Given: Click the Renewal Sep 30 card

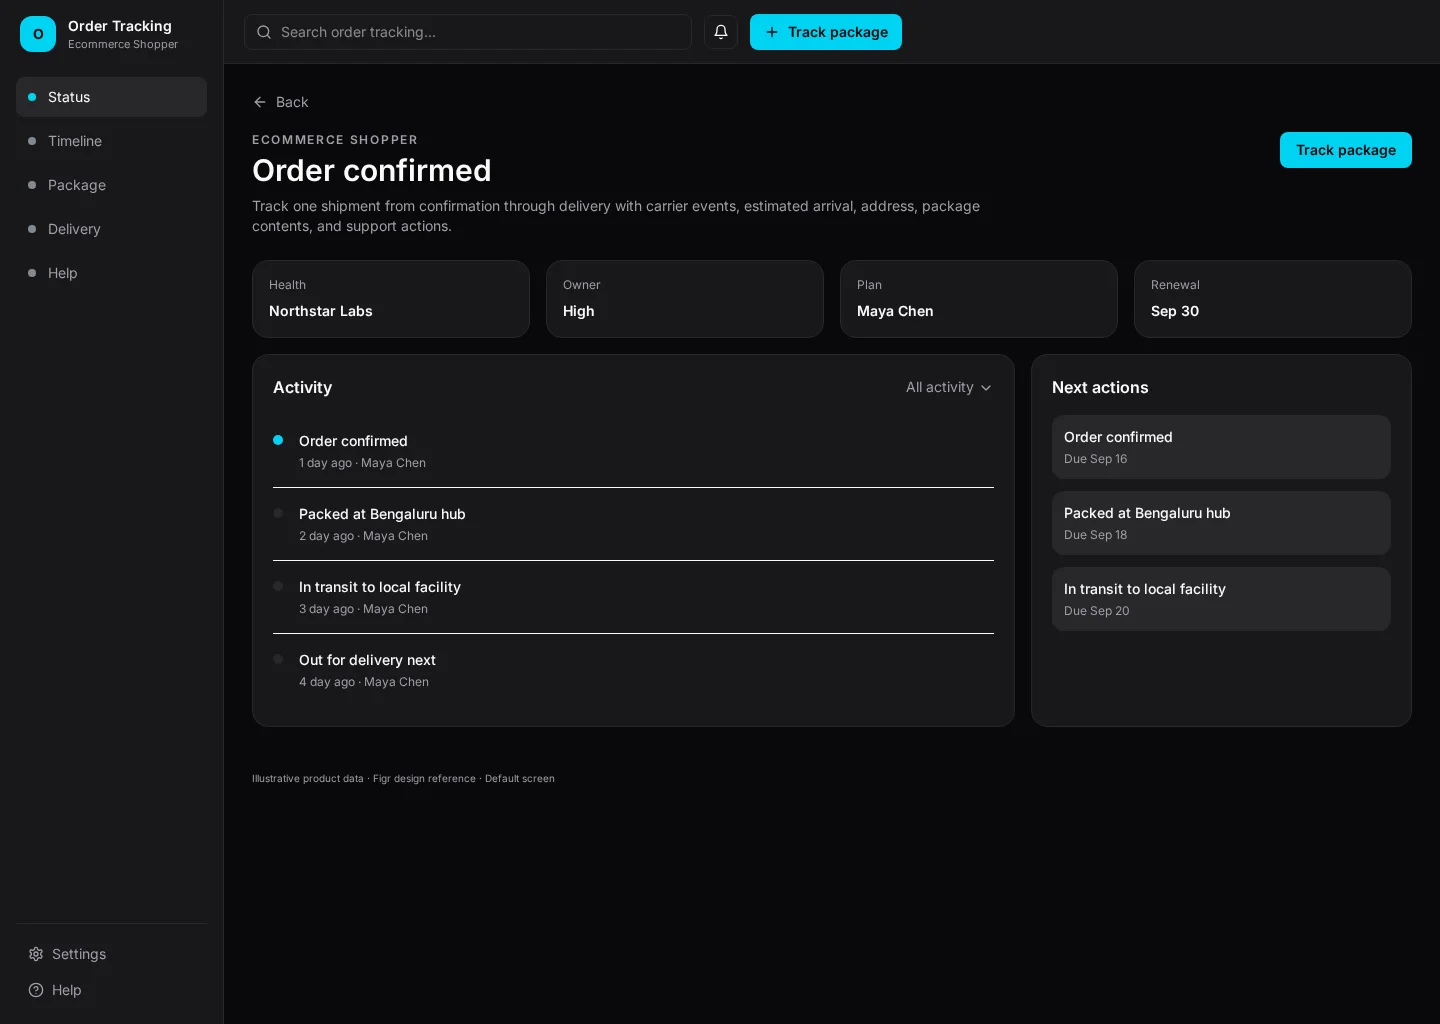Looking at the screenshot, I should pos(1273,299).
